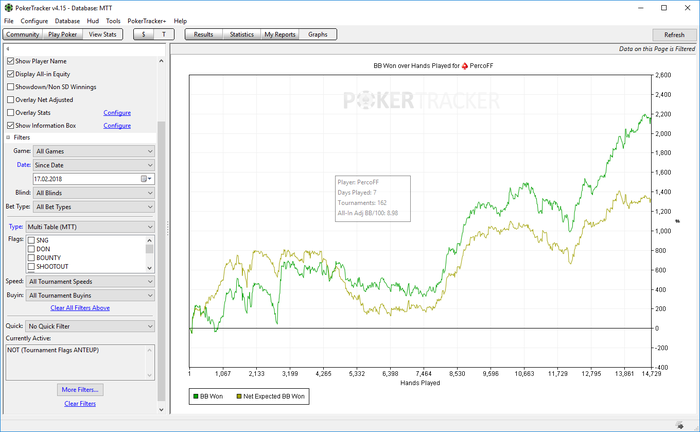Viewport: 700px width, 432px height.
Task: Click the More Filters button
Action: (80, 389)
